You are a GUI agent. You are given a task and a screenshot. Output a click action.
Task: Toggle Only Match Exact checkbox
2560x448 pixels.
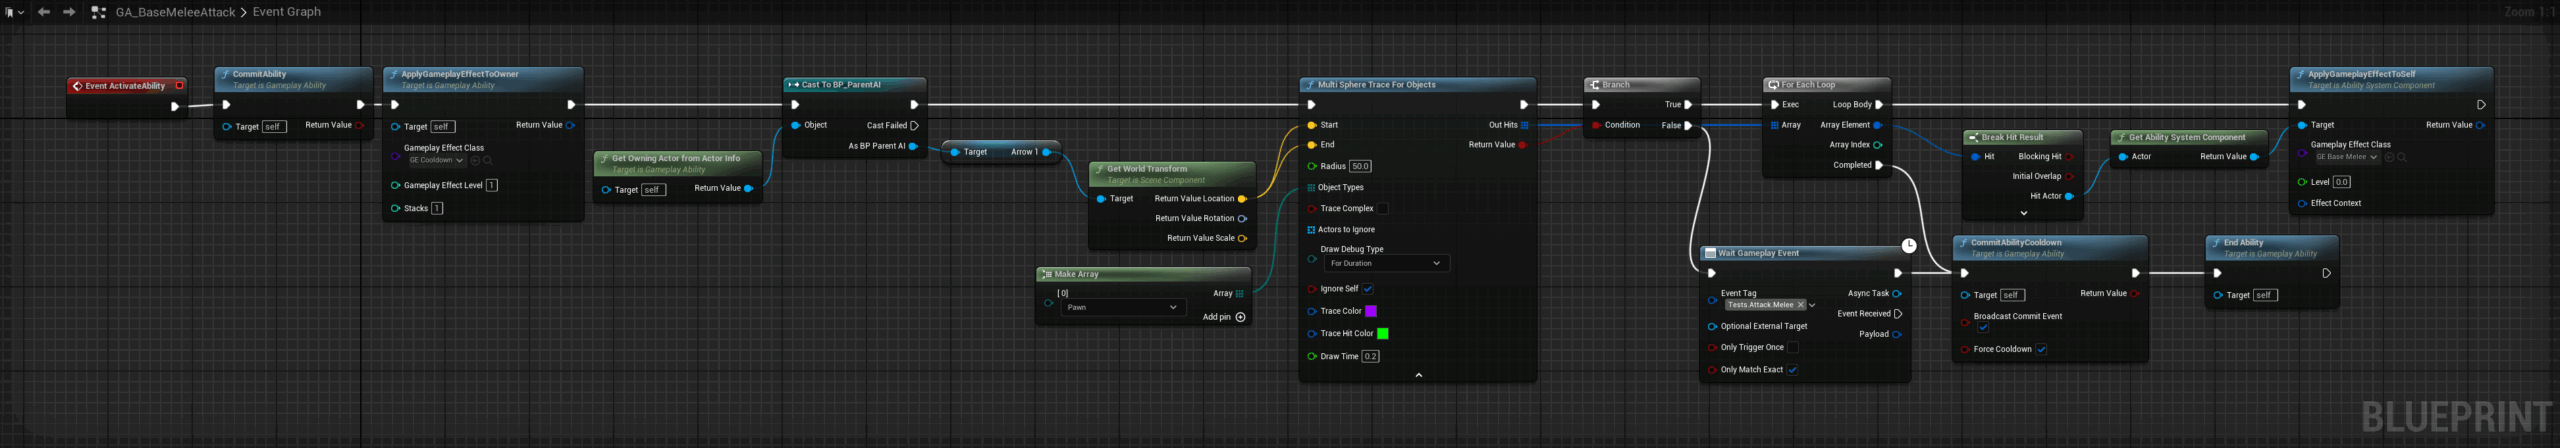pos(1793,370)
